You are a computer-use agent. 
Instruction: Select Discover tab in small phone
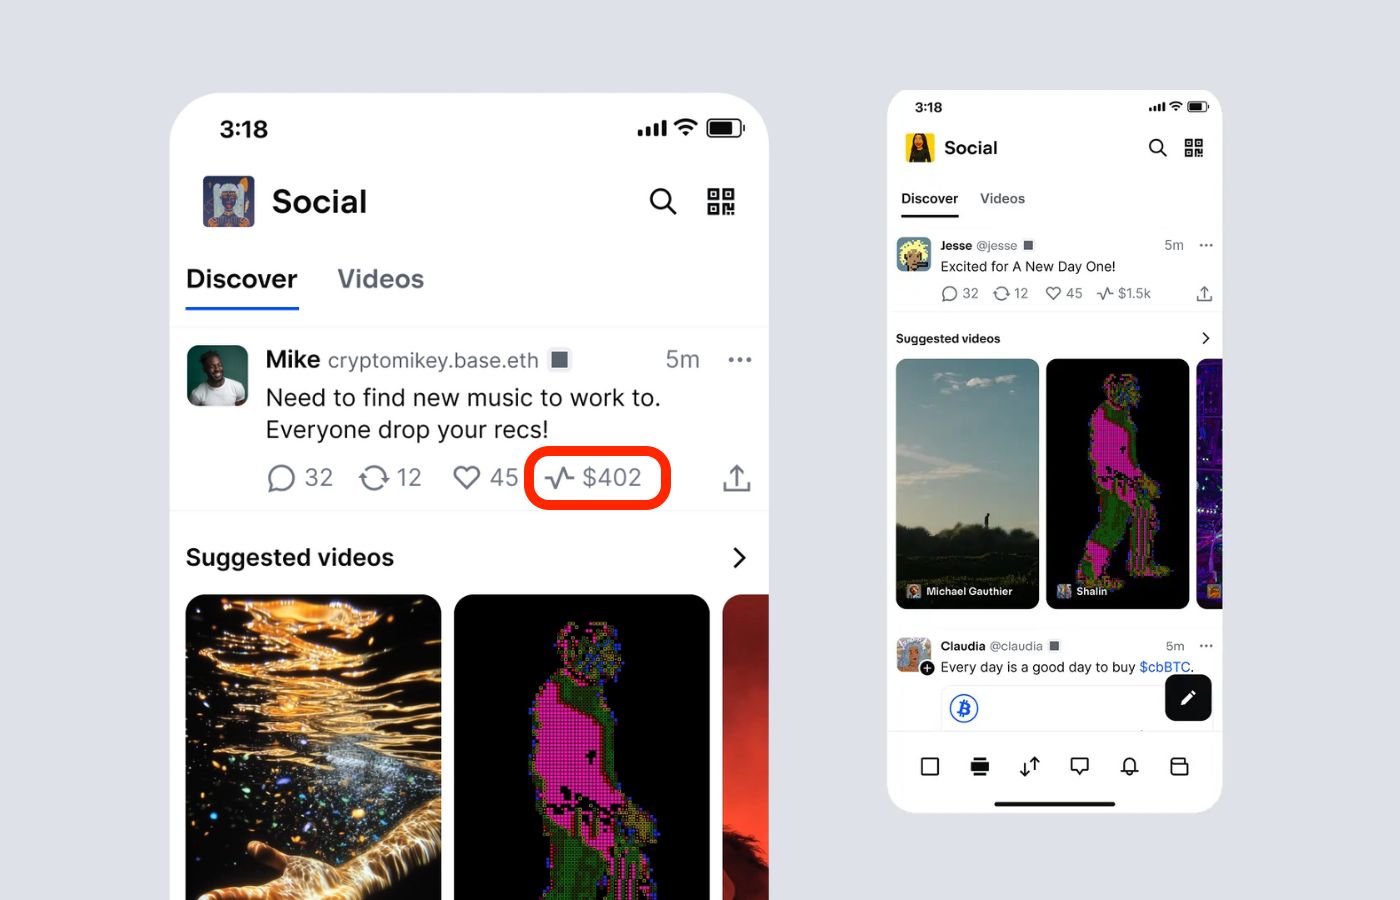coord(929,198)
